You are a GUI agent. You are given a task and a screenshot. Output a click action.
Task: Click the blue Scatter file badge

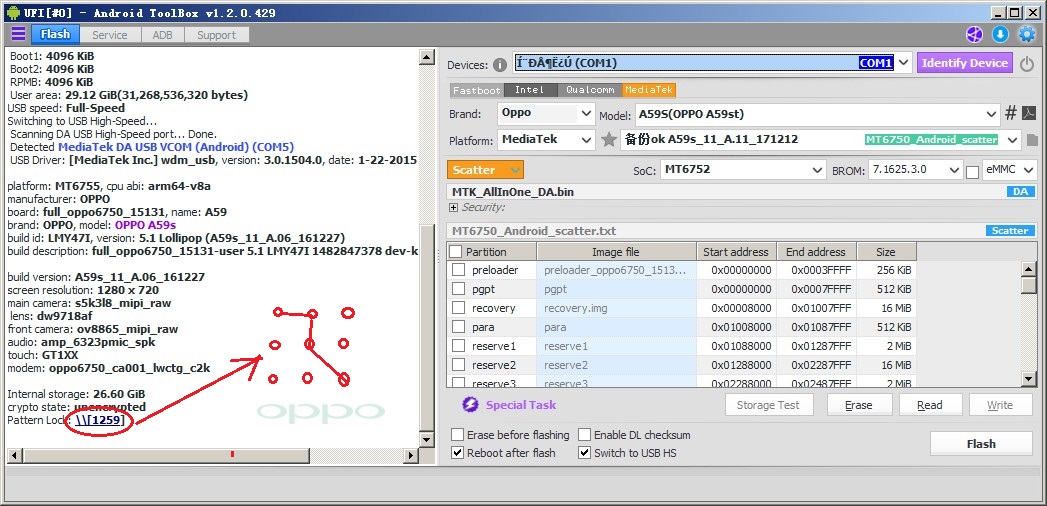[1010, 230]
